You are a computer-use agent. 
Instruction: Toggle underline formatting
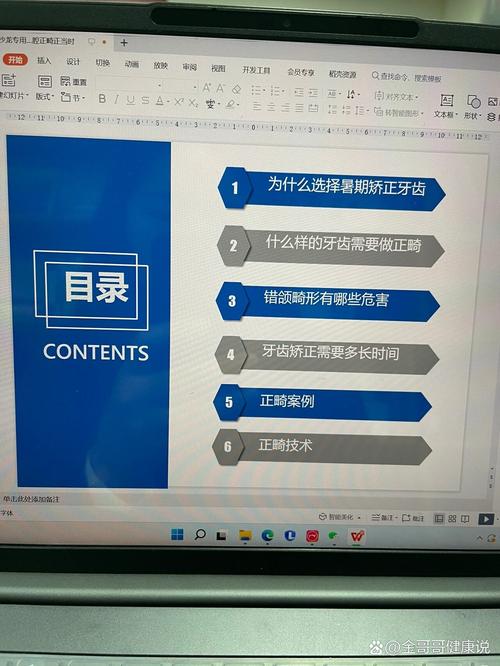tap(130, 100)
